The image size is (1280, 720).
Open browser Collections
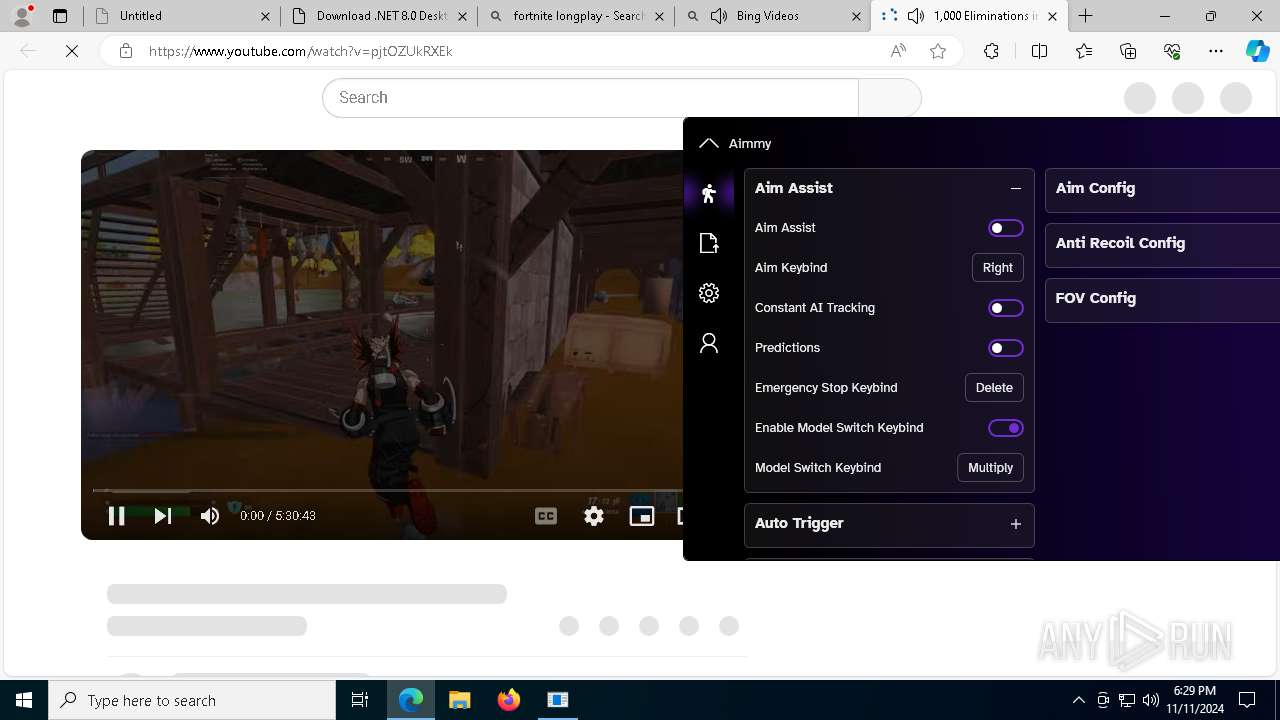pyautogui.click(x=1128, y=51)
